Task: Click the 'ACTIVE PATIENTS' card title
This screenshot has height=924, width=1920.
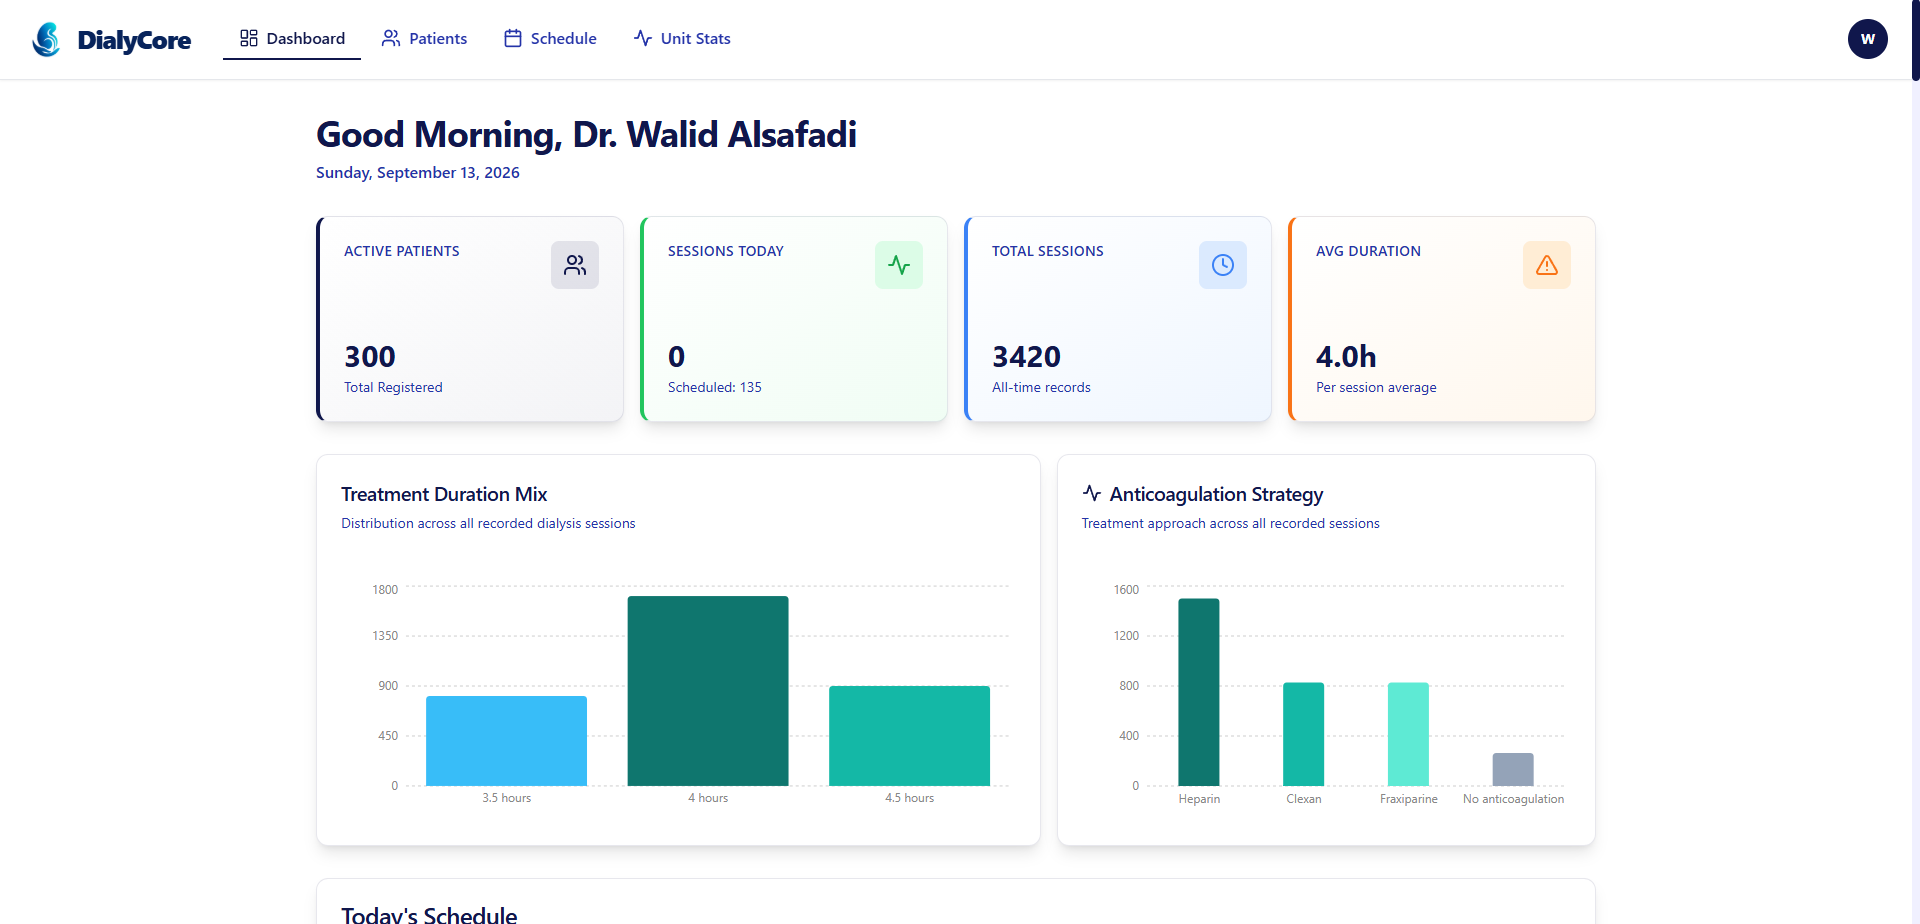Action: (402, 251)
